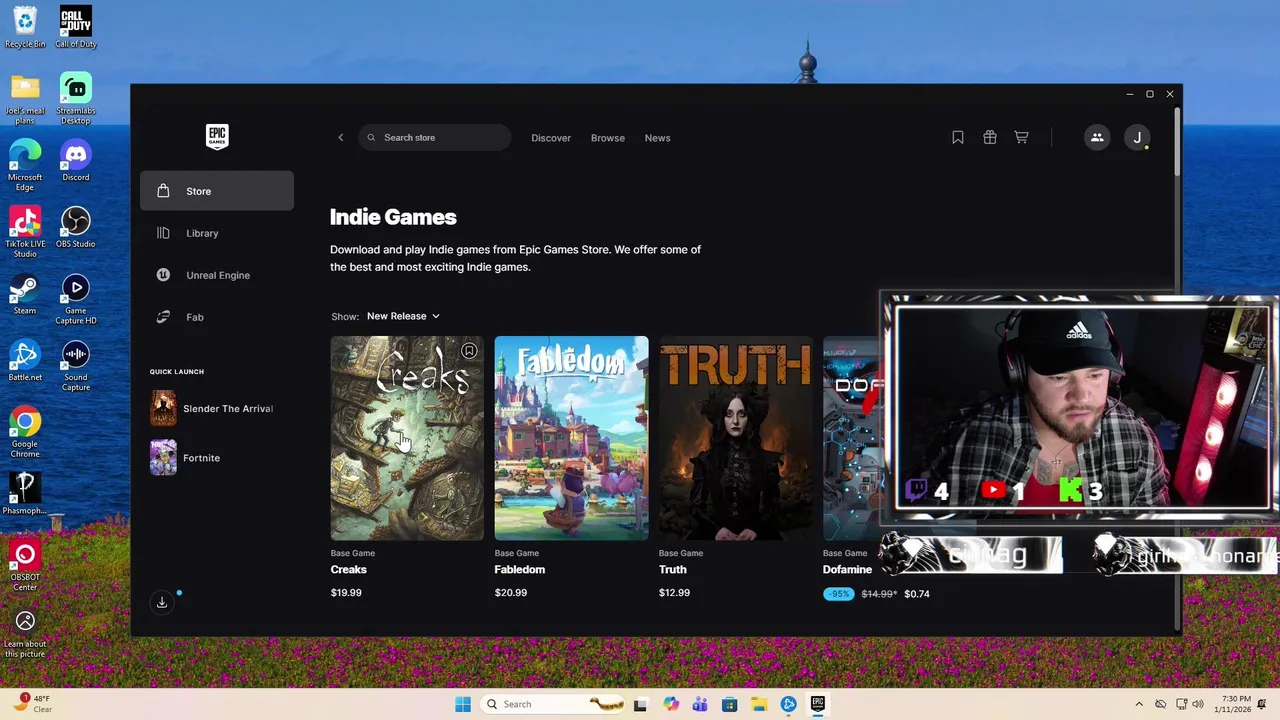Click the Indie Games heading
The image size is (1280, 720).
(393, 217)
